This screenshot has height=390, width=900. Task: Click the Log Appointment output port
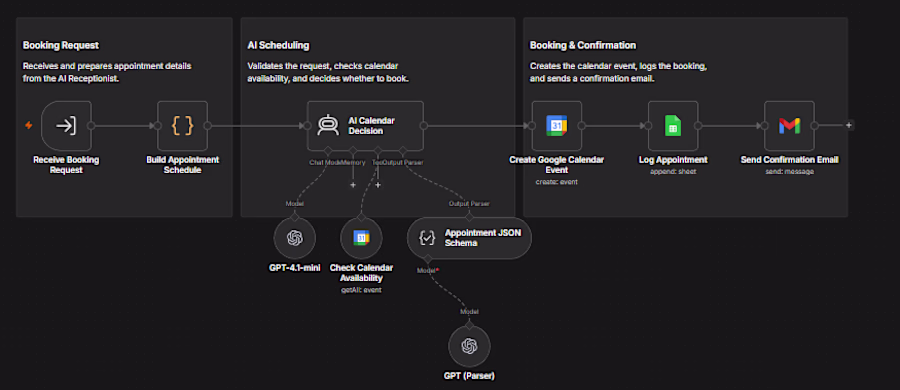[698, 126]
